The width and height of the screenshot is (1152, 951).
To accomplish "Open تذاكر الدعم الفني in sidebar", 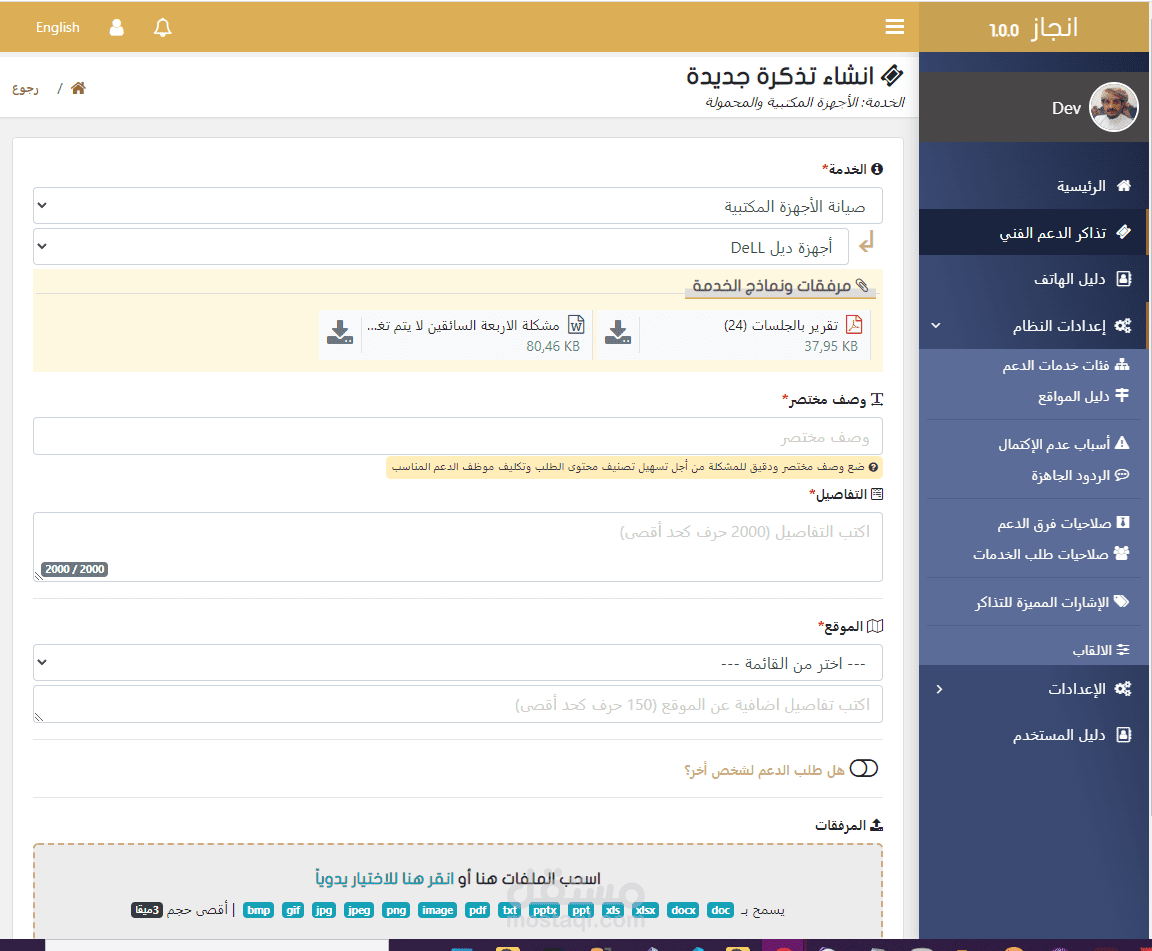I will (x=1052, y=233).
